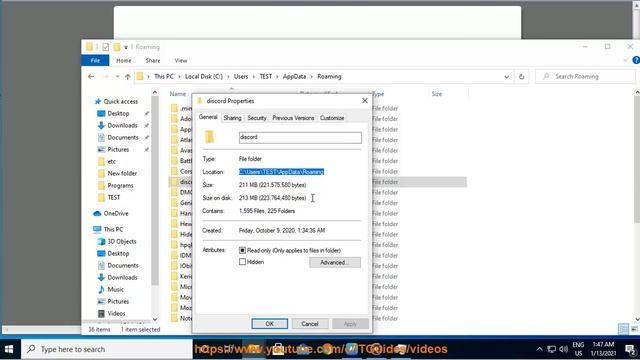Refresh the Roaming folder view

521,76
